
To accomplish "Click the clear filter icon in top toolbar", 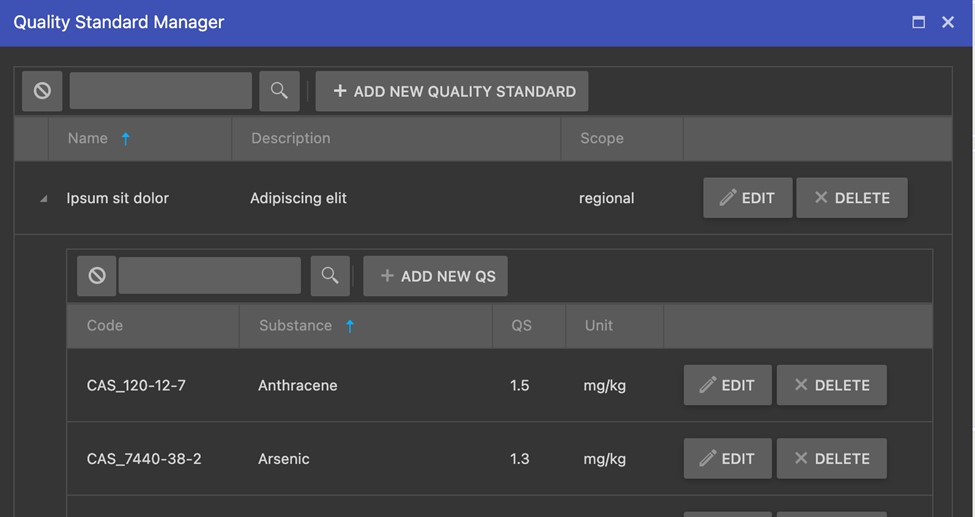I will pyautogui.click(x=42, y=91).
